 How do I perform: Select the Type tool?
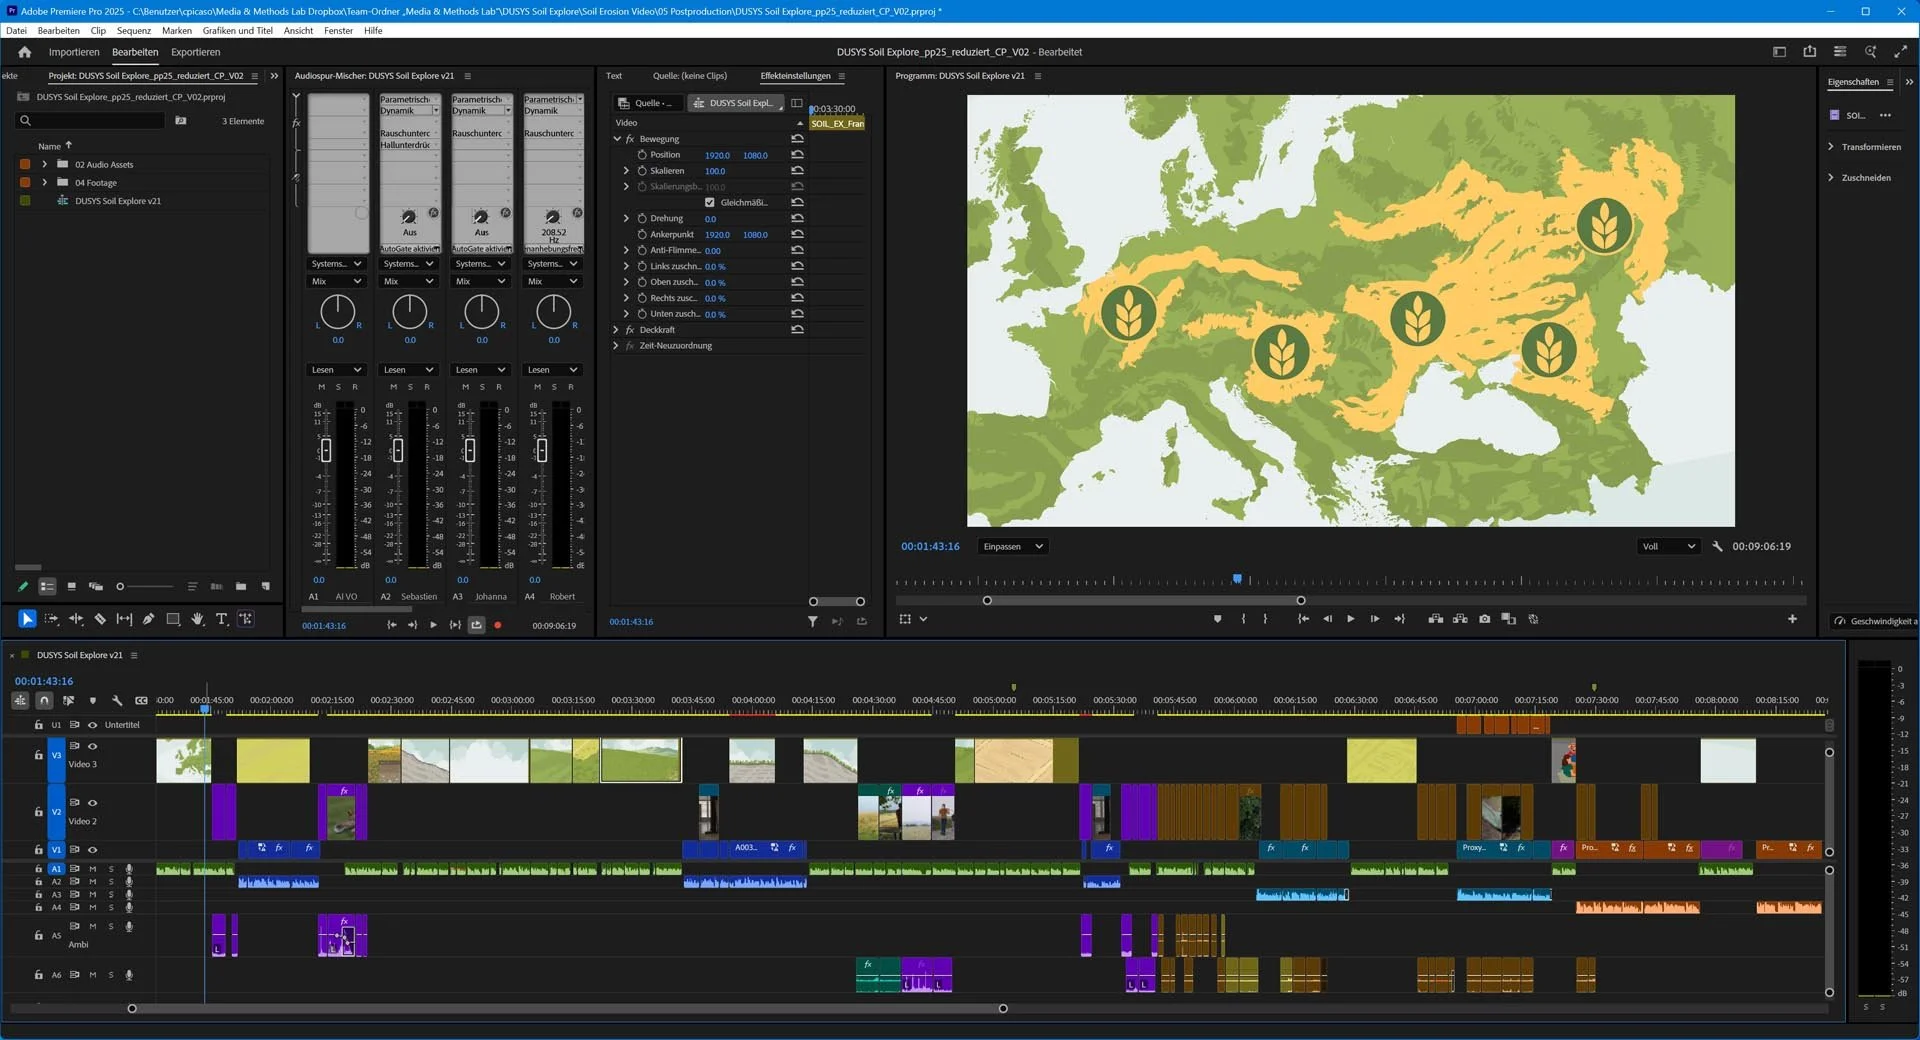tap(221, 620)
